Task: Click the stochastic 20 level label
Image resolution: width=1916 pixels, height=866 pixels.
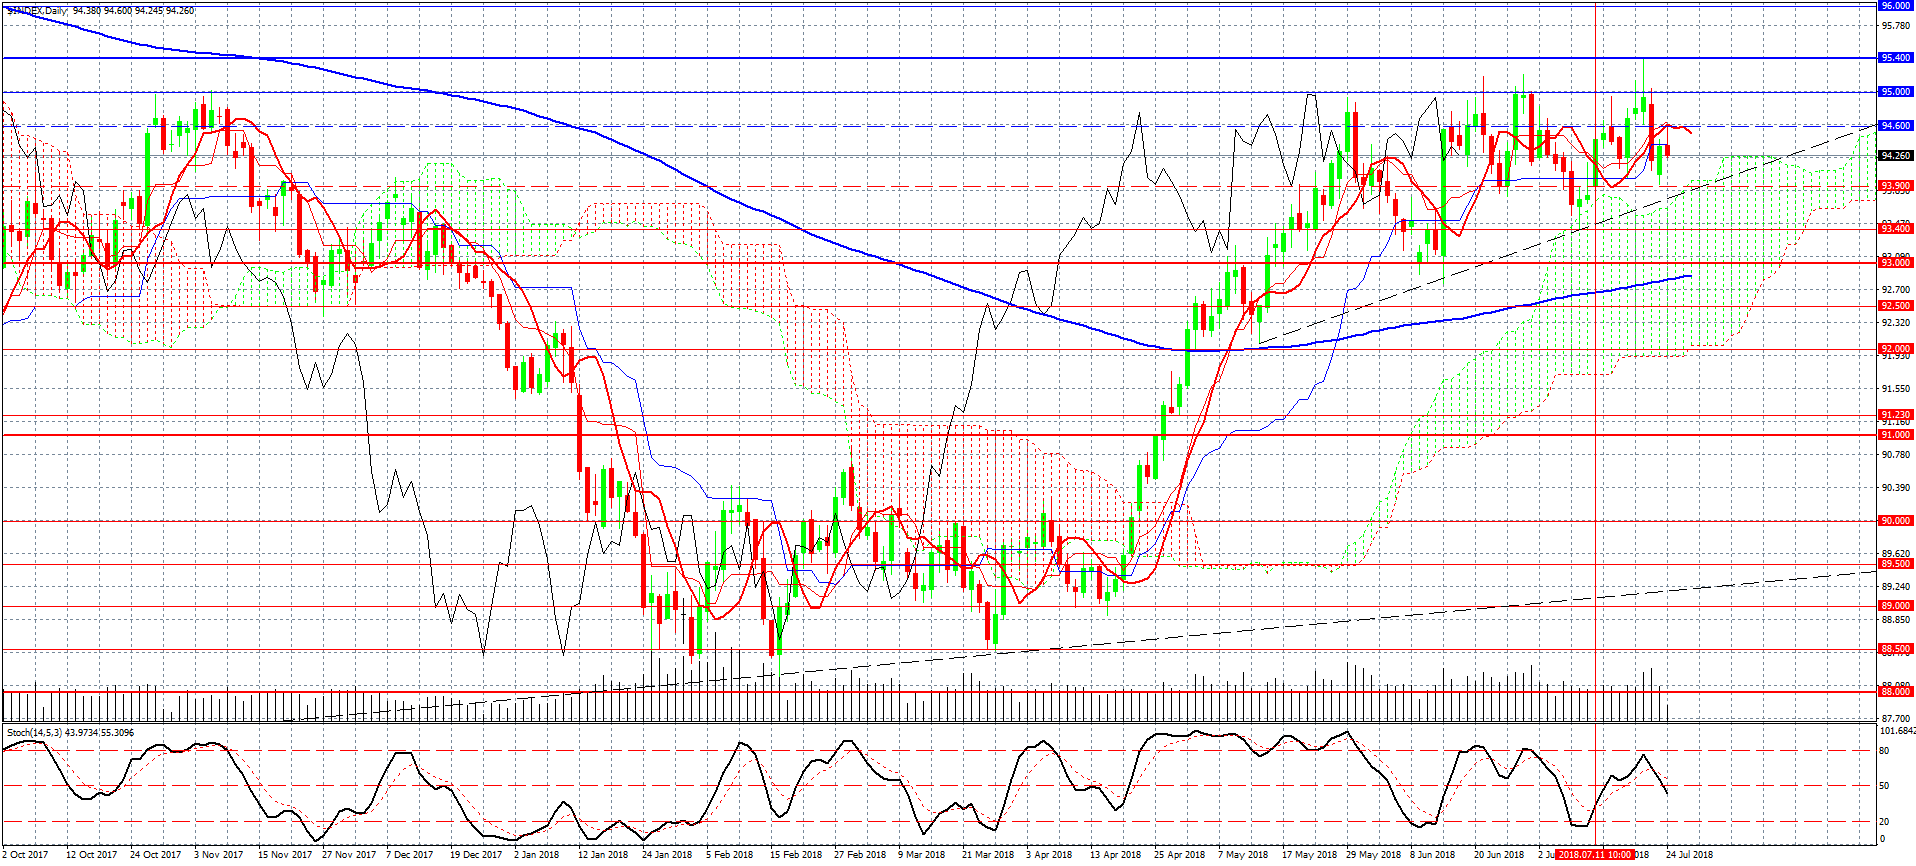Action: tap(1885, 822)
